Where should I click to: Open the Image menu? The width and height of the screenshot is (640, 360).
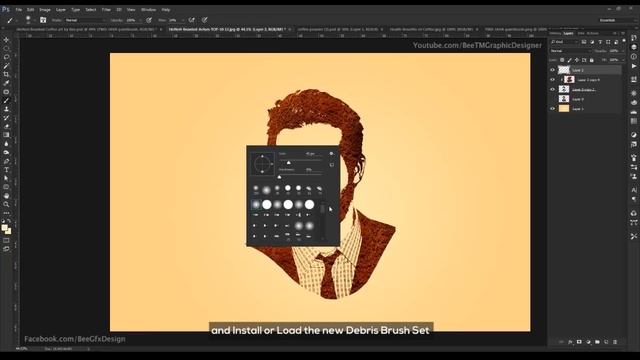click(x=45, y=9)
